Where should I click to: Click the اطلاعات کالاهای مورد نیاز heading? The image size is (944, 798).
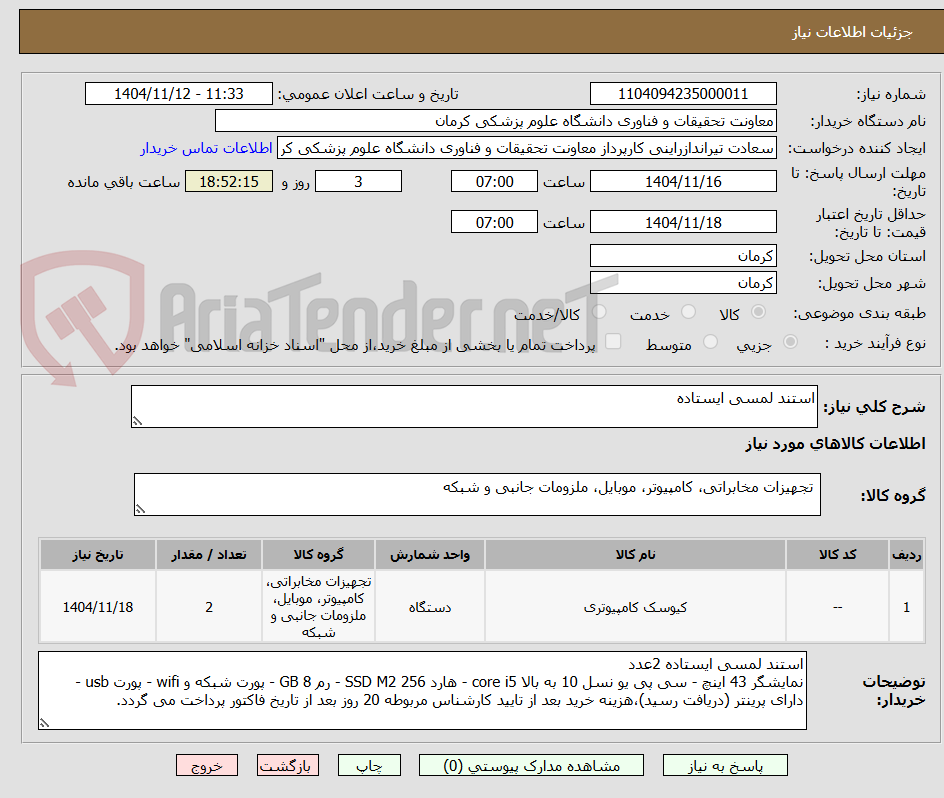(x=835, y=444)
